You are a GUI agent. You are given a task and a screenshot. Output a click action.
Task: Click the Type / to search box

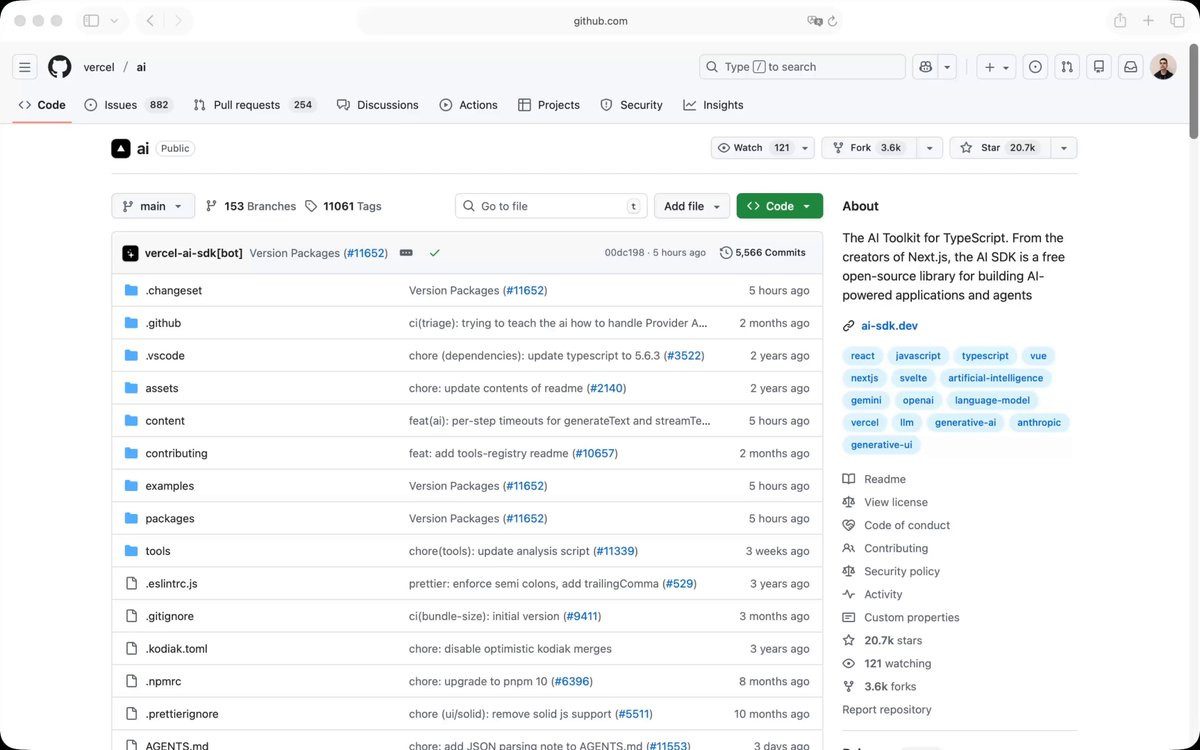(802, 67)
